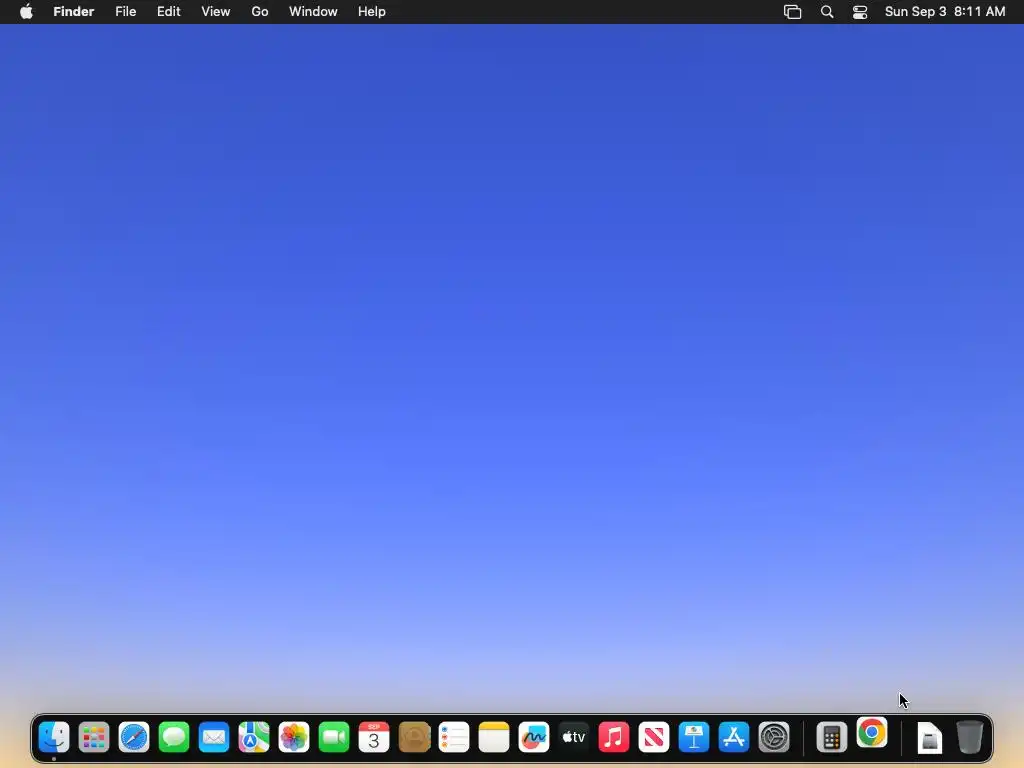Launch Maps from the Dock
This screenshot has height=768, width=1024.
pyautogui.click(x=253, y=738)
